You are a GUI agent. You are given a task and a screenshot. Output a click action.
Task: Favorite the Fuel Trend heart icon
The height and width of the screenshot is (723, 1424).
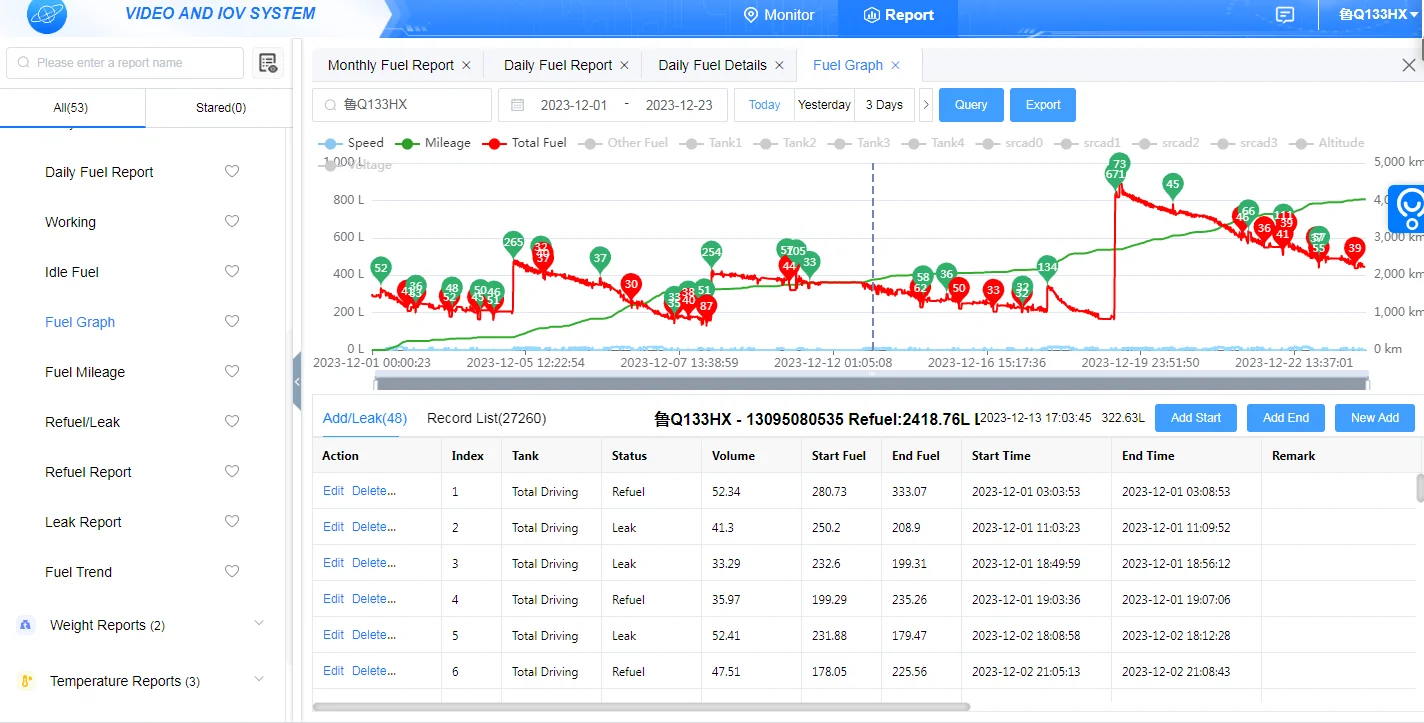[232, 572]
